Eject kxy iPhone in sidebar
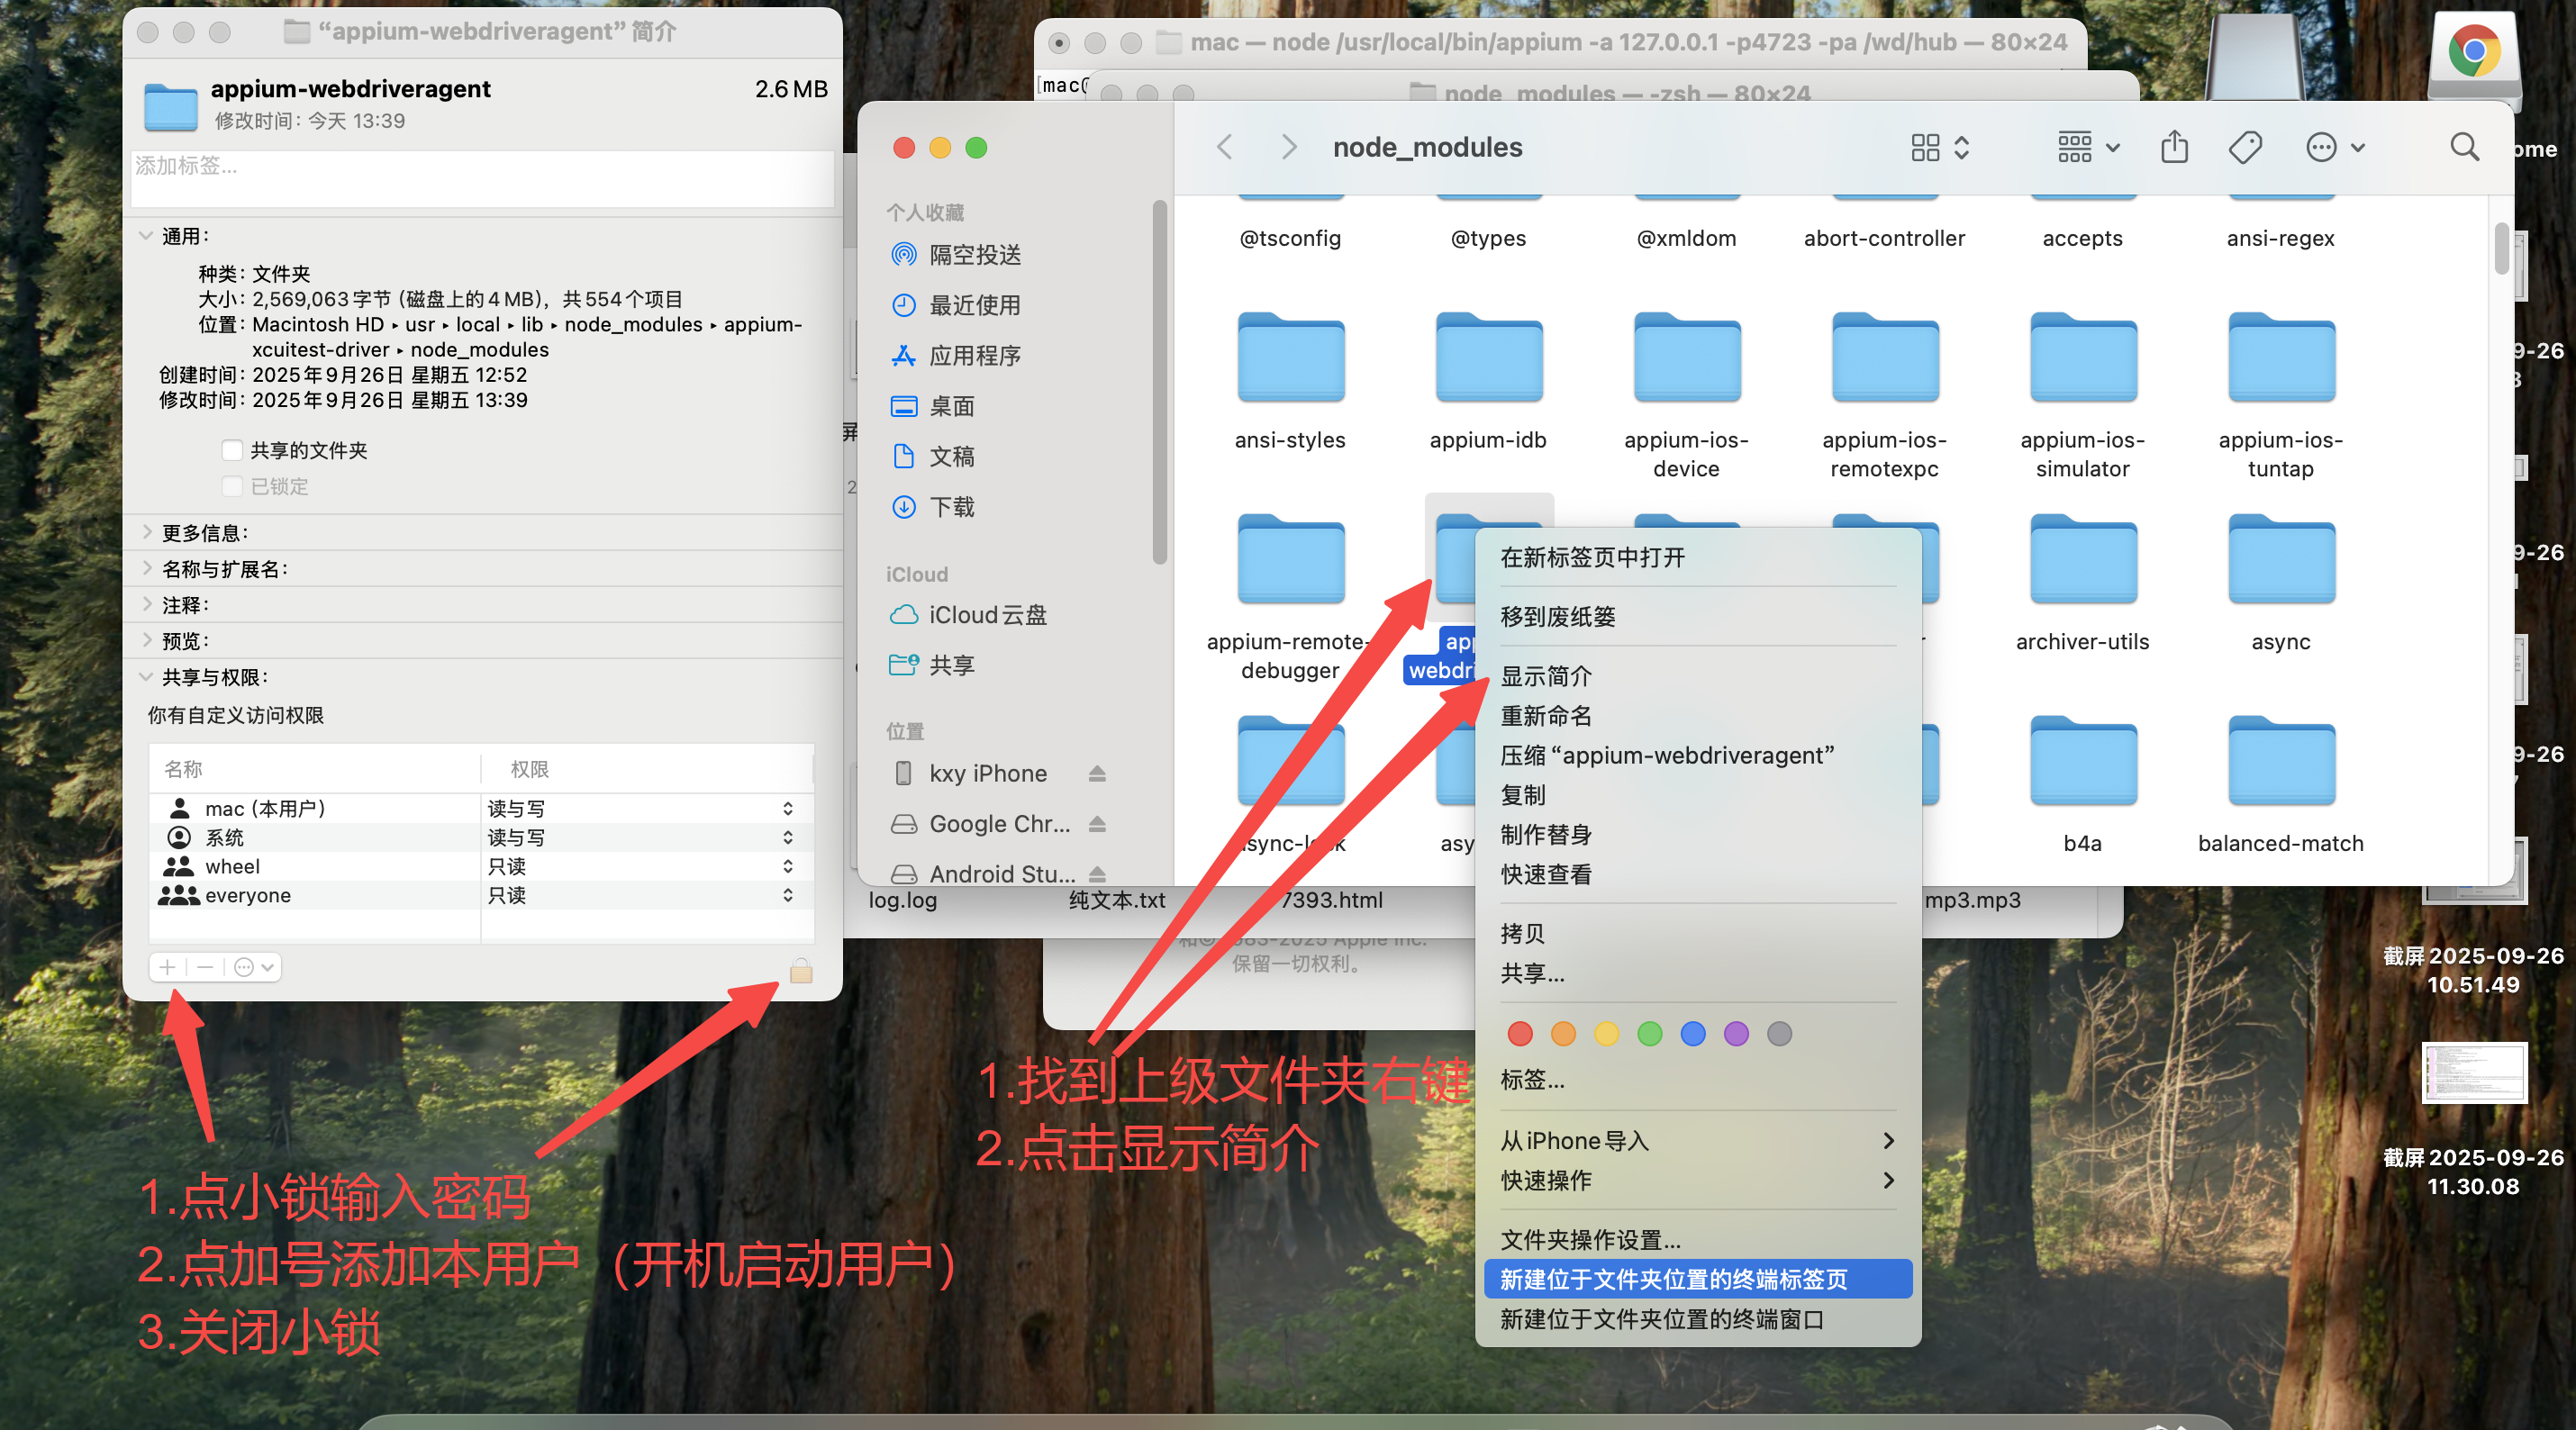This screenshot has width=2576, height=1430. (x=1097, y=773)
